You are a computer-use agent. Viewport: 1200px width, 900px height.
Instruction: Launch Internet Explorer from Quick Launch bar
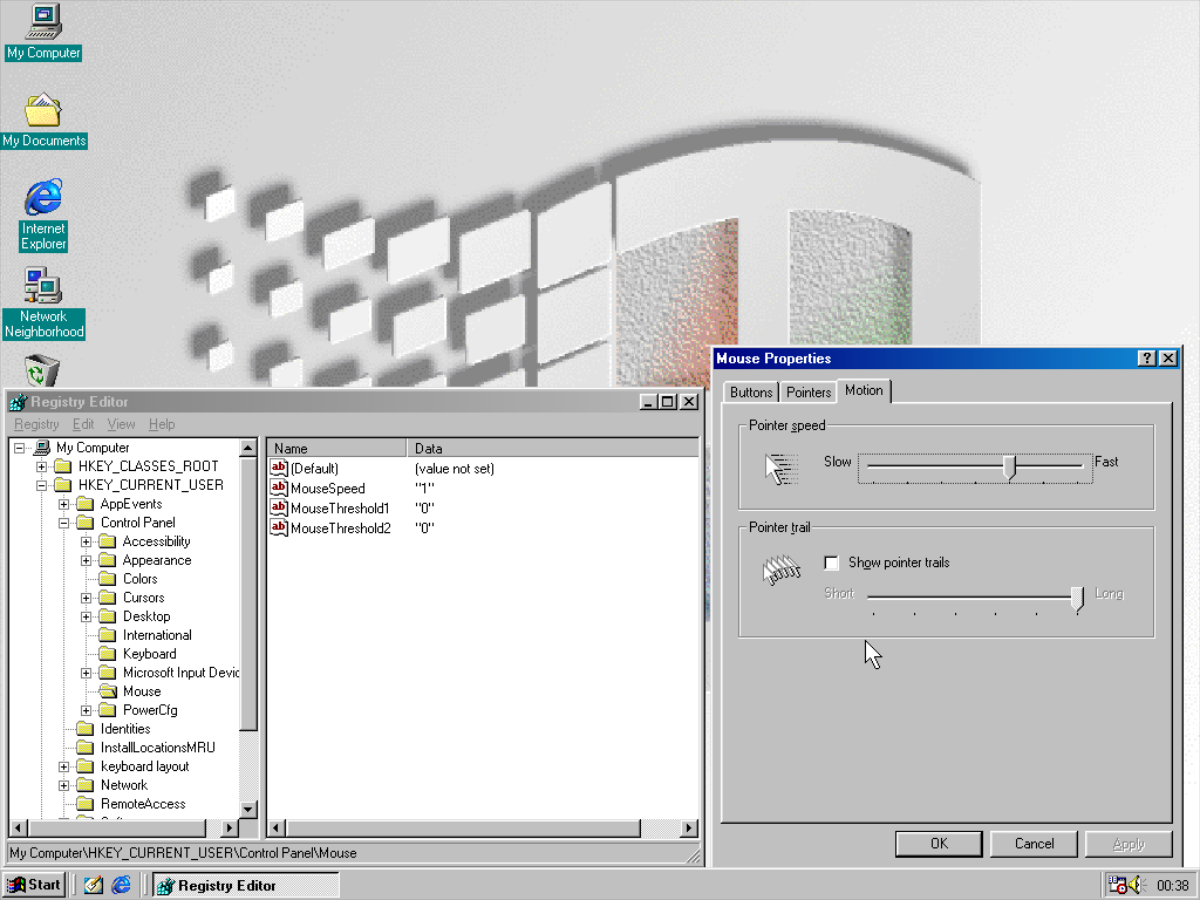121,885
